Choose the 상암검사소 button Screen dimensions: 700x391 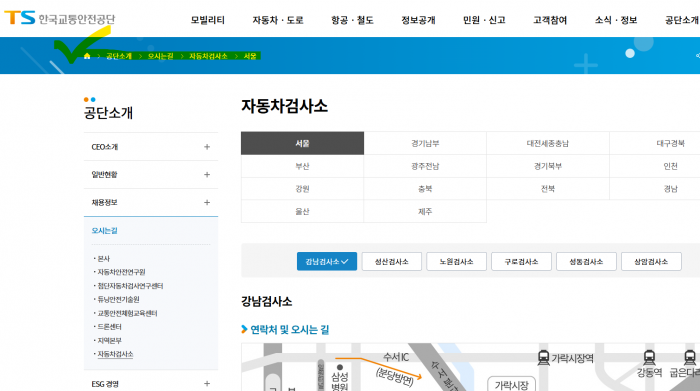point(651,262)
